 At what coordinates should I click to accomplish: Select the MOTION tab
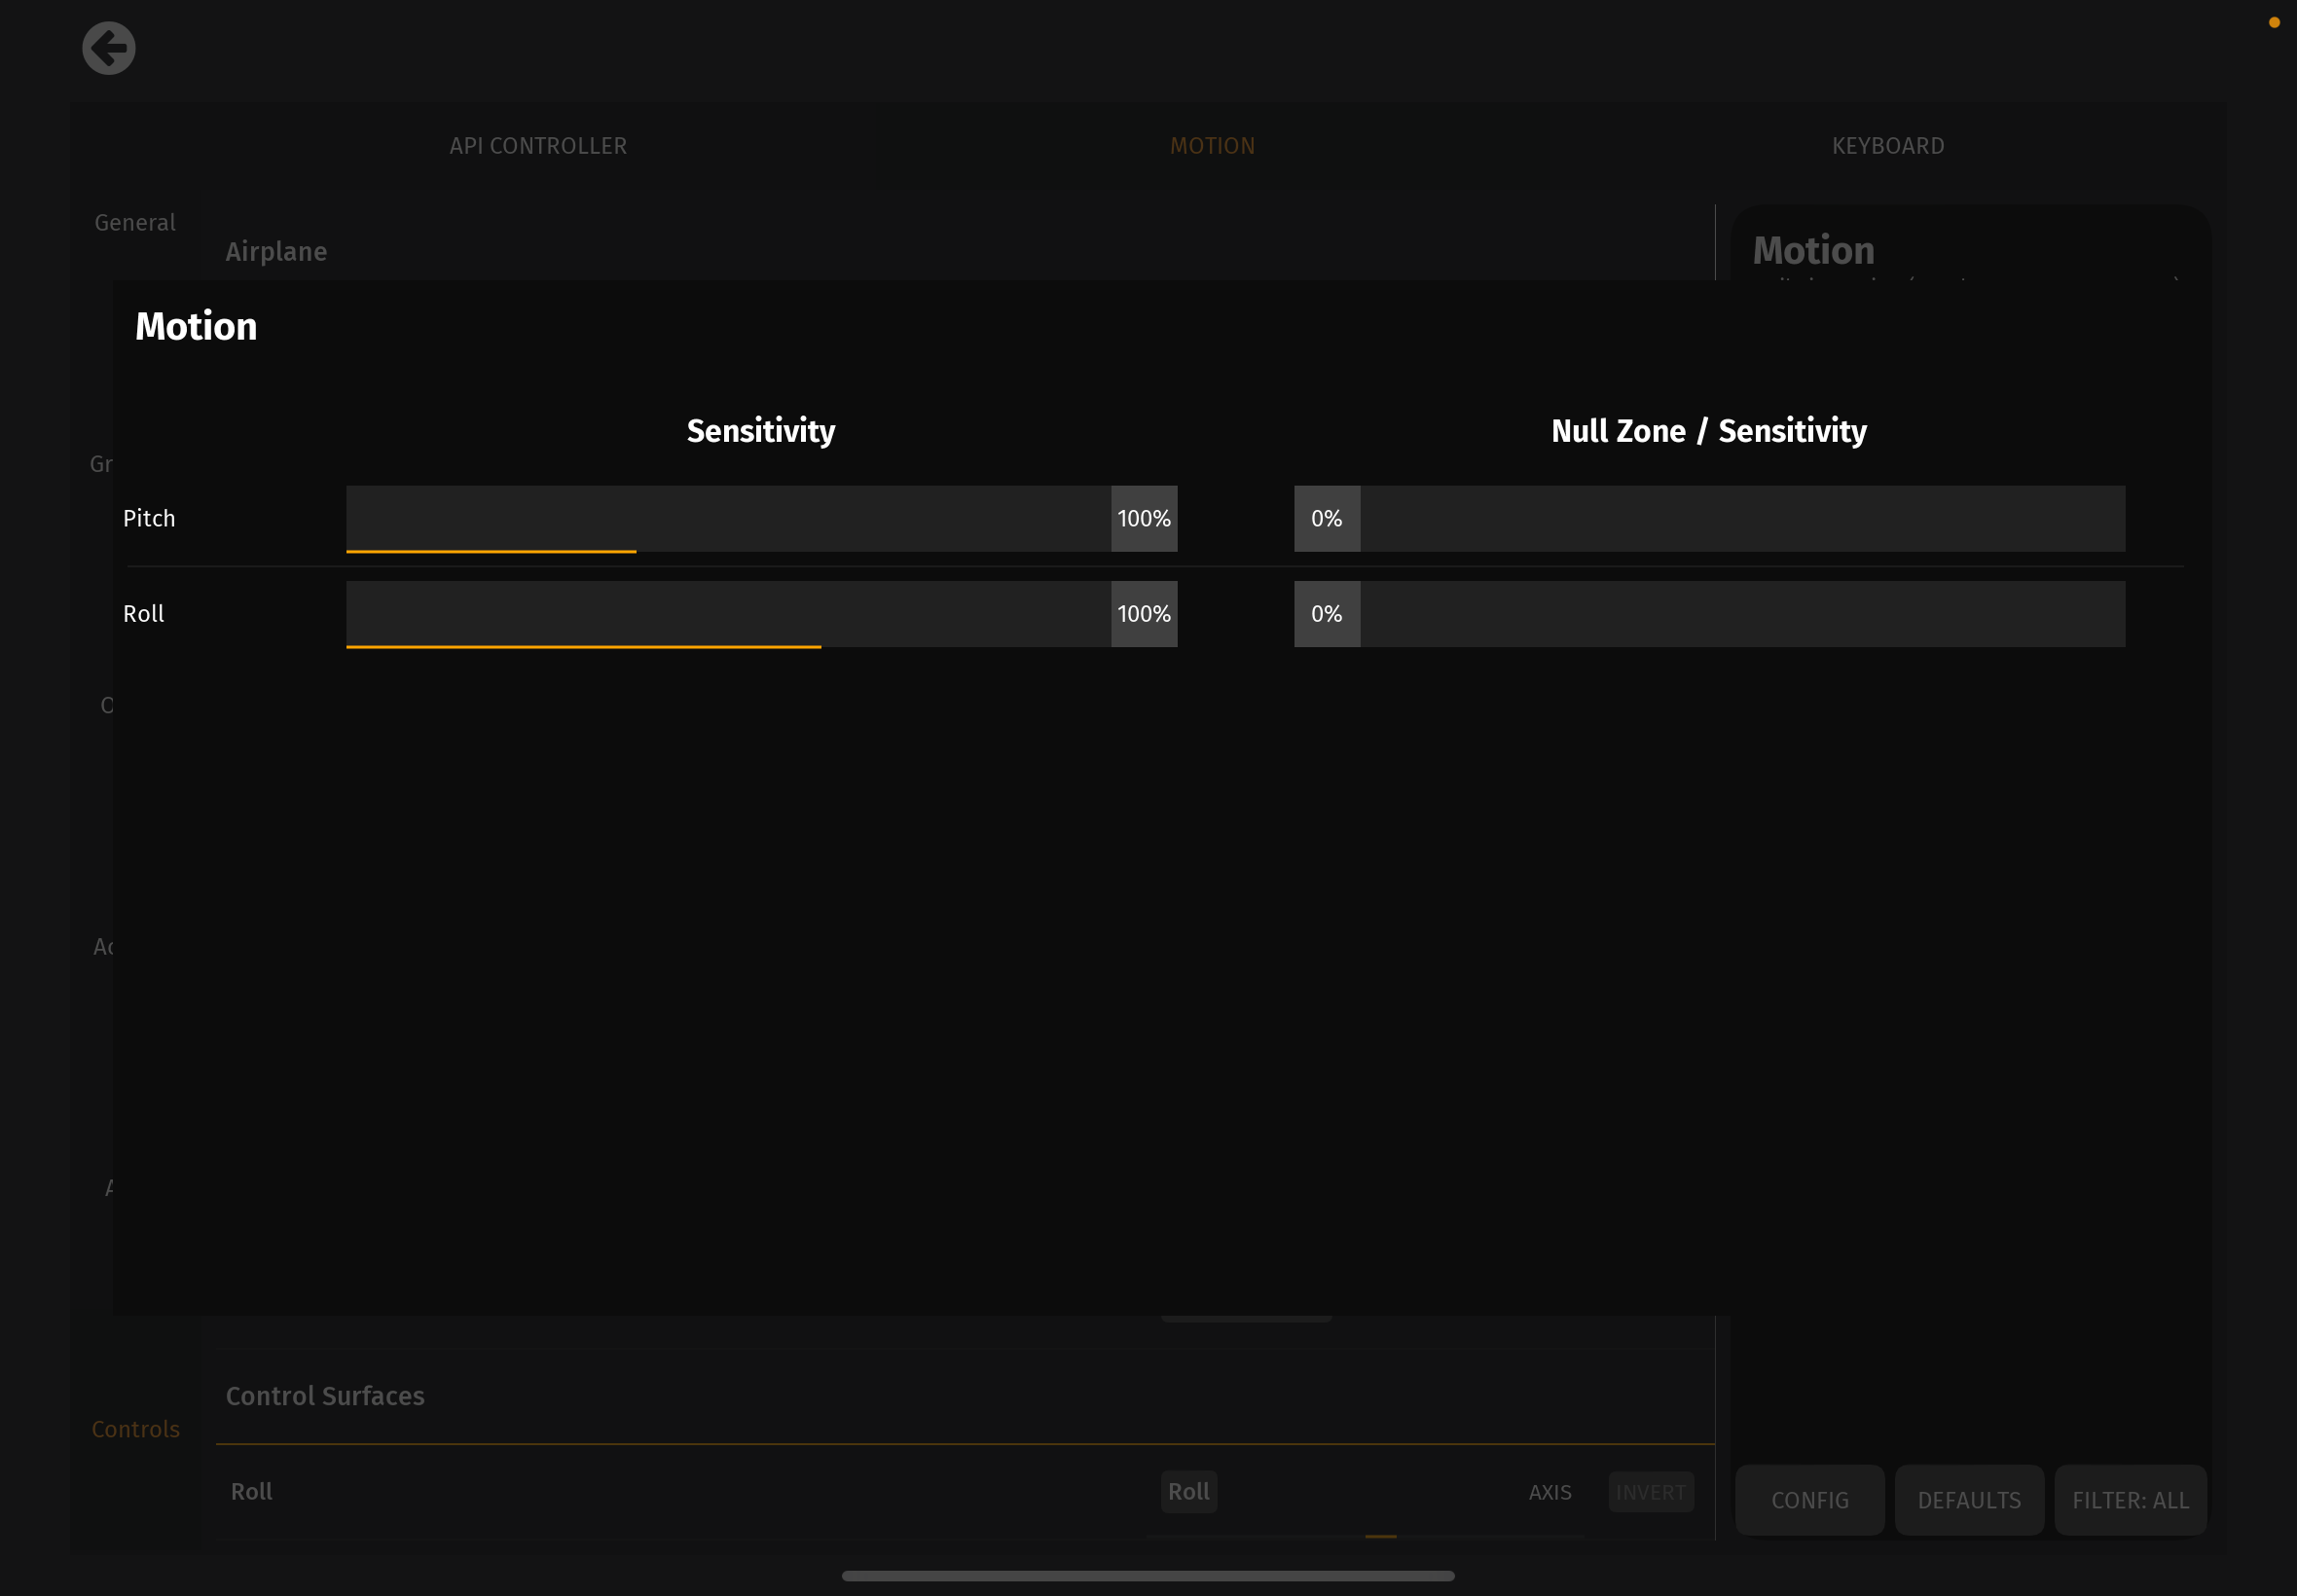click(1212, 146)
